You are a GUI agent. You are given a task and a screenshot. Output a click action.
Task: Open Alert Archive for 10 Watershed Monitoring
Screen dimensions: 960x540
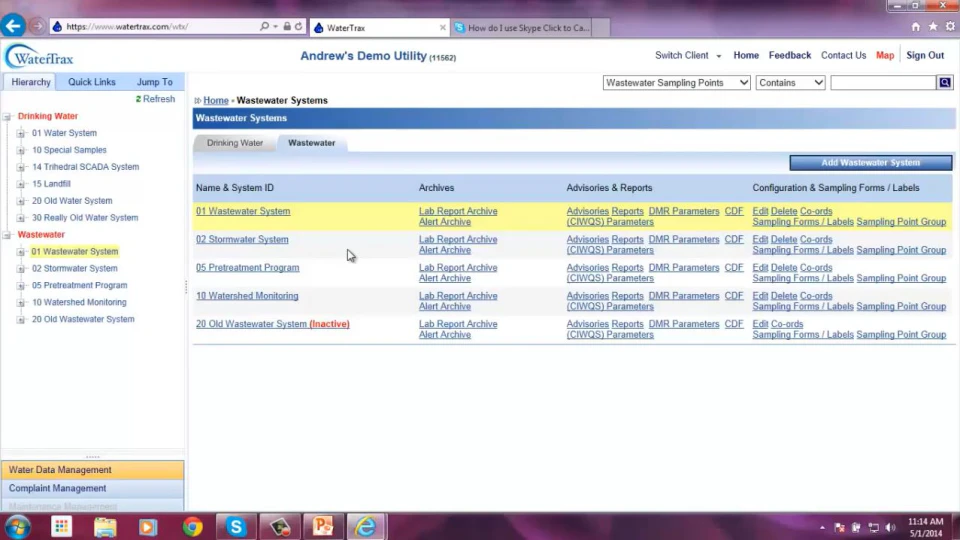(x=444, y=306)
